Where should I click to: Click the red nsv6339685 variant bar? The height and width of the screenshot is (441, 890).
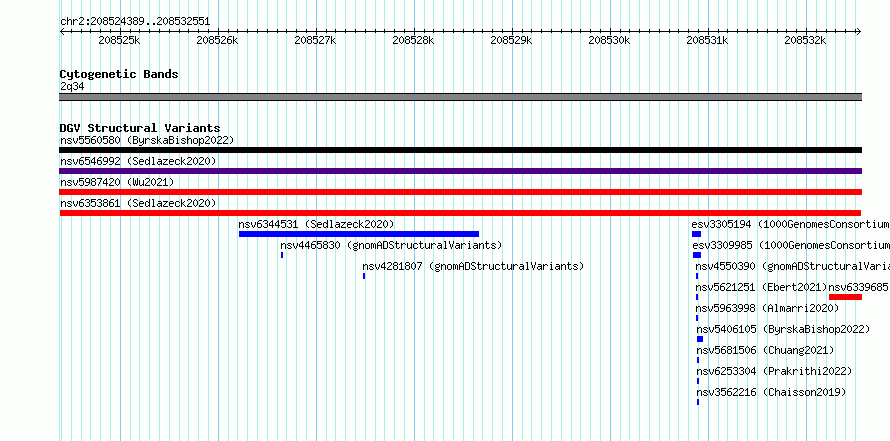coord(845,297)
